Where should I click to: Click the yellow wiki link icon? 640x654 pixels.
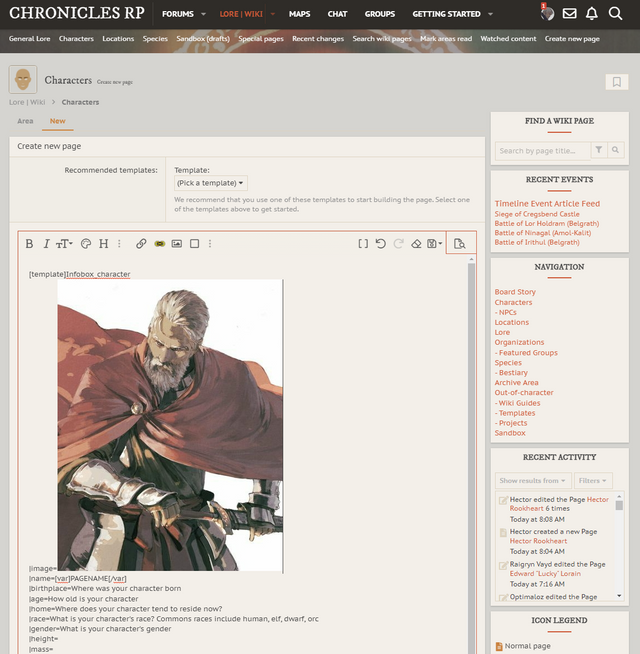160,244
